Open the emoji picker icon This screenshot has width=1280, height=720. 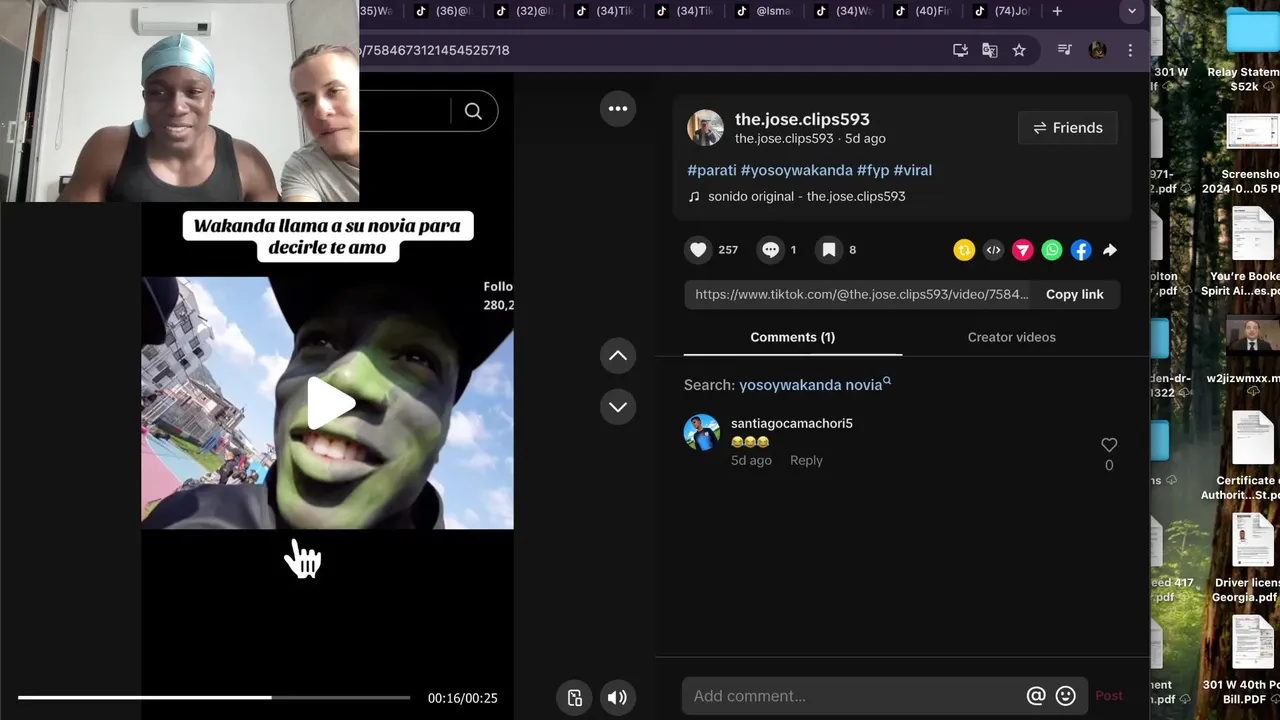[1066, 696]
